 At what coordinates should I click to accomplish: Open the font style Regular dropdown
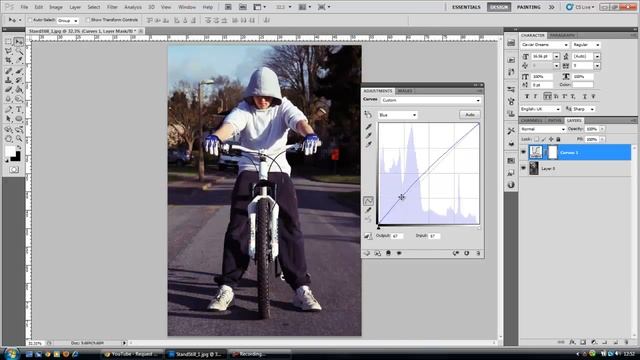tap(586, 44)
